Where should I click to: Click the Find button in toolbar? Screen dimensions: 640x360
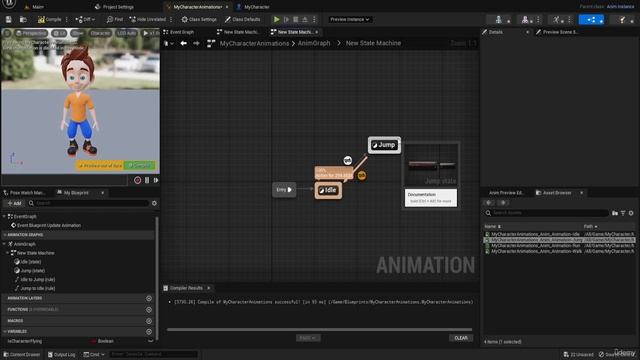pos(115,19)
